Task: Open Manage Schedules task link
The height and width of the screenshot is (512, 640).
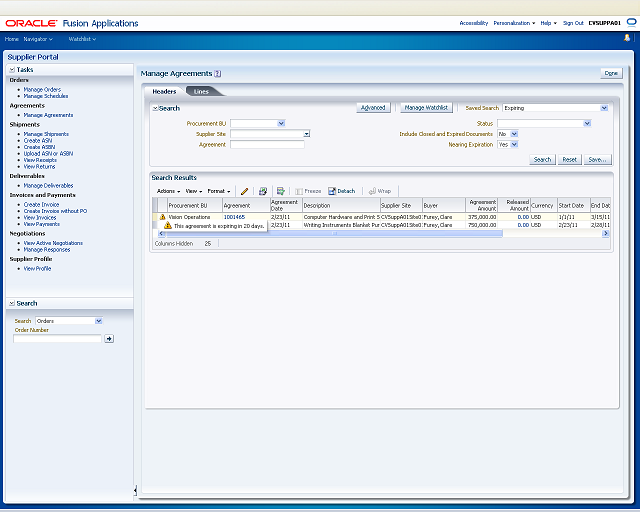Action: tap(46, 96)
